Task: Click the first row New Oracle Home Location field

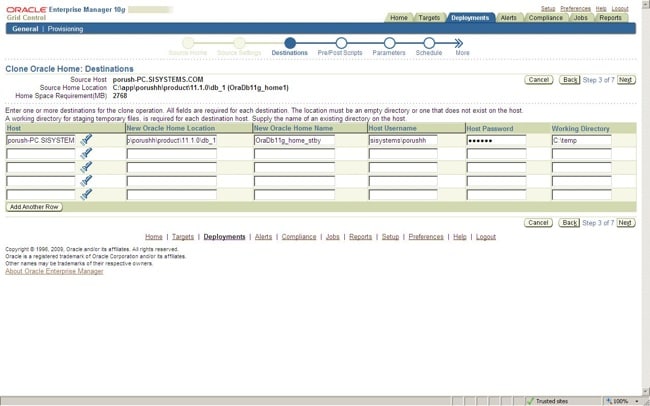Action: point(172,140)
